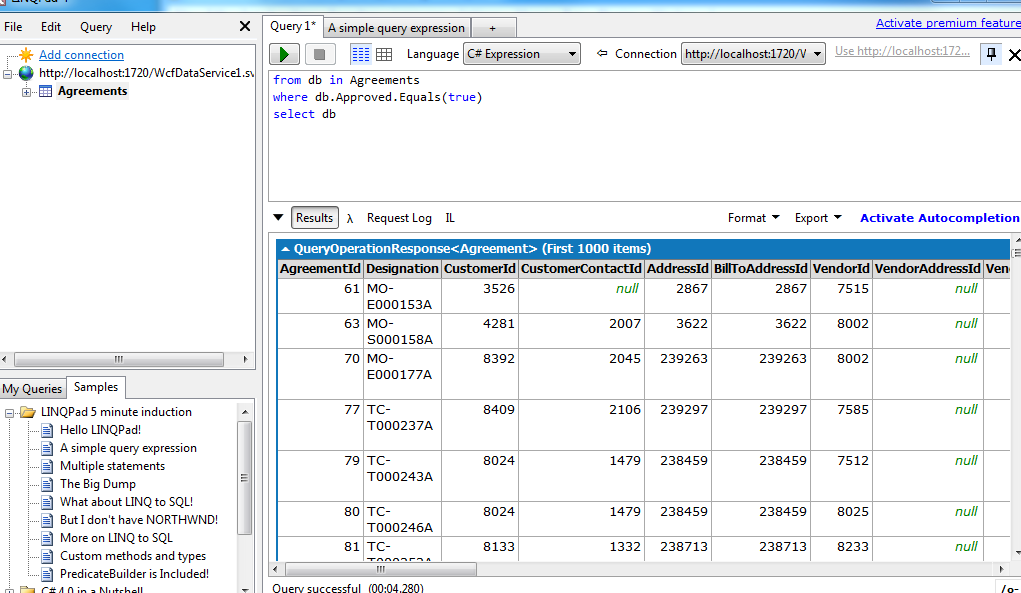
Task: Click the Use http://localhost:172... link
Action: [902, 51]
